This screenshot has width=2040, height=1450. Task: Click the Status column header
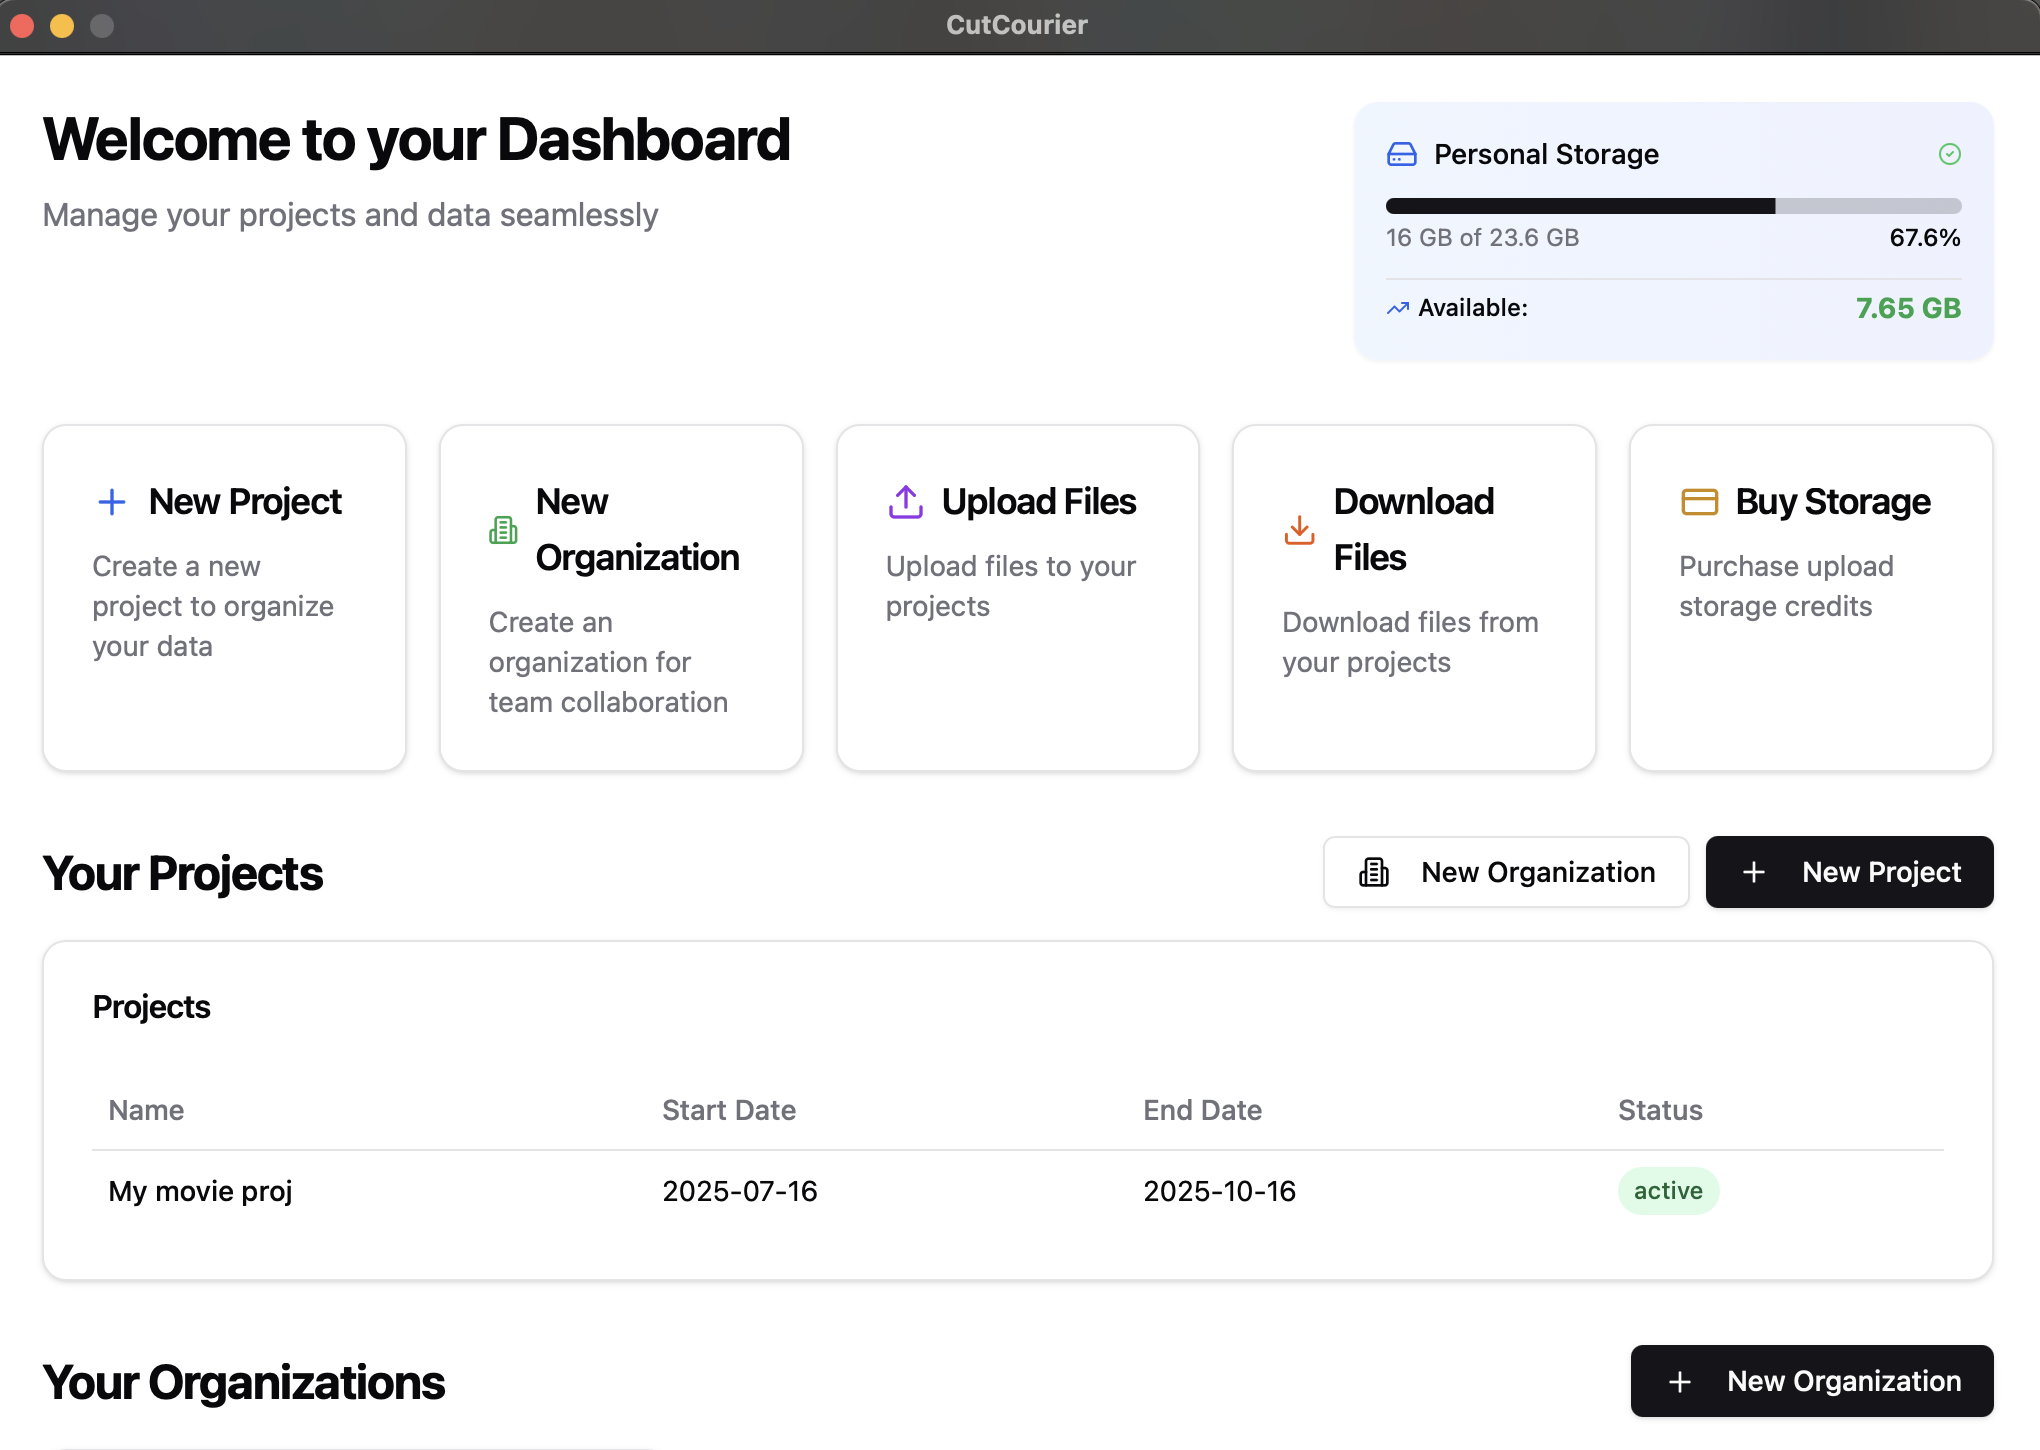(x=1660, y=1110)
